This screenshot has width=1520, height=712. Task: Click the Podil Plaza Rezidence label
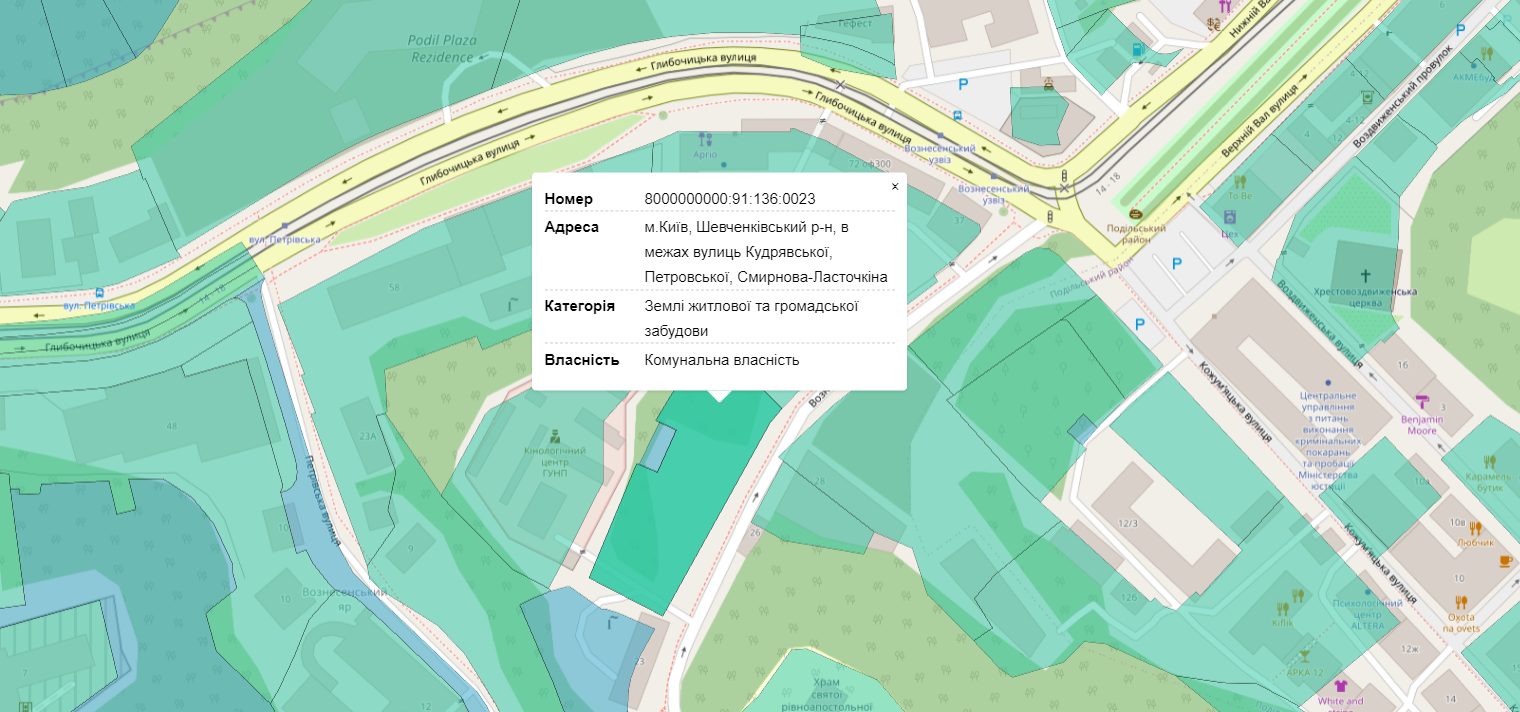442,49
